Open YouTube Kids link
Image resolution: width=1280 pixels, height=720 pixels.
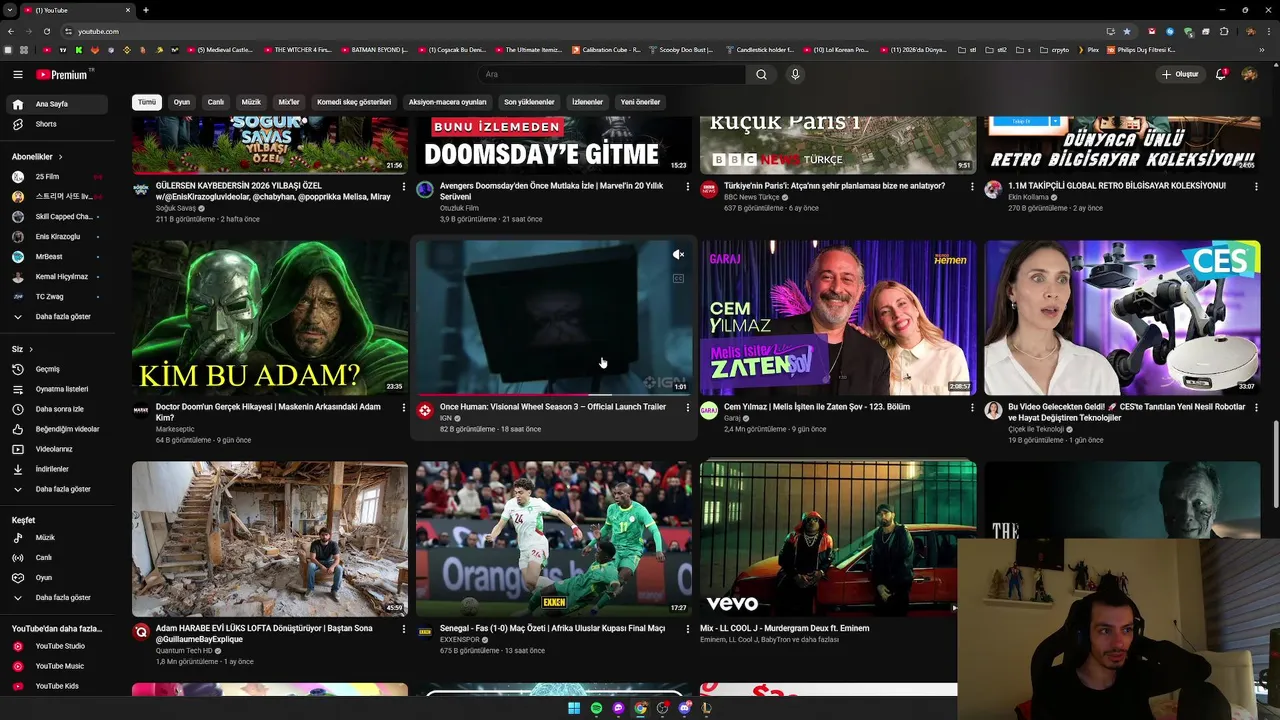[x=60, y=686]
